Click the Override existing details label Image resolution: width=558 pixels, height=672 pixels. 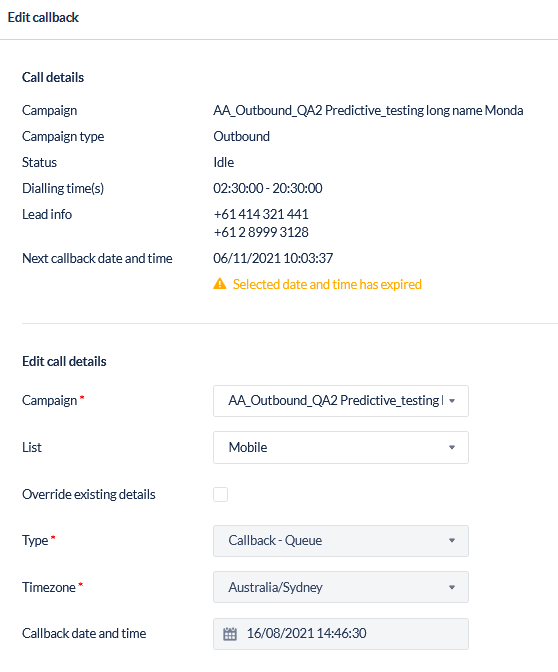click(x=89, y=494)
